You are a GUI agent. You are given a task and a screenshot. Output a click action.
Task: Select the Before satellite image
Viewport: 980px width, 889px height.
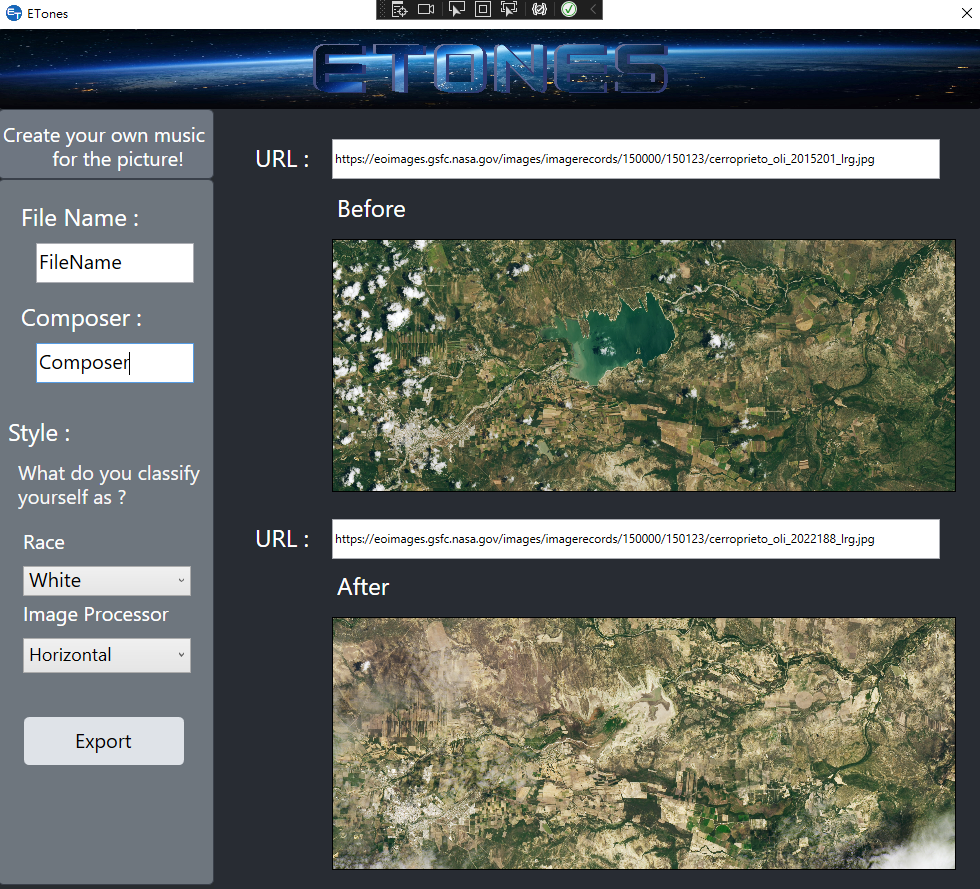coord(643,365)
